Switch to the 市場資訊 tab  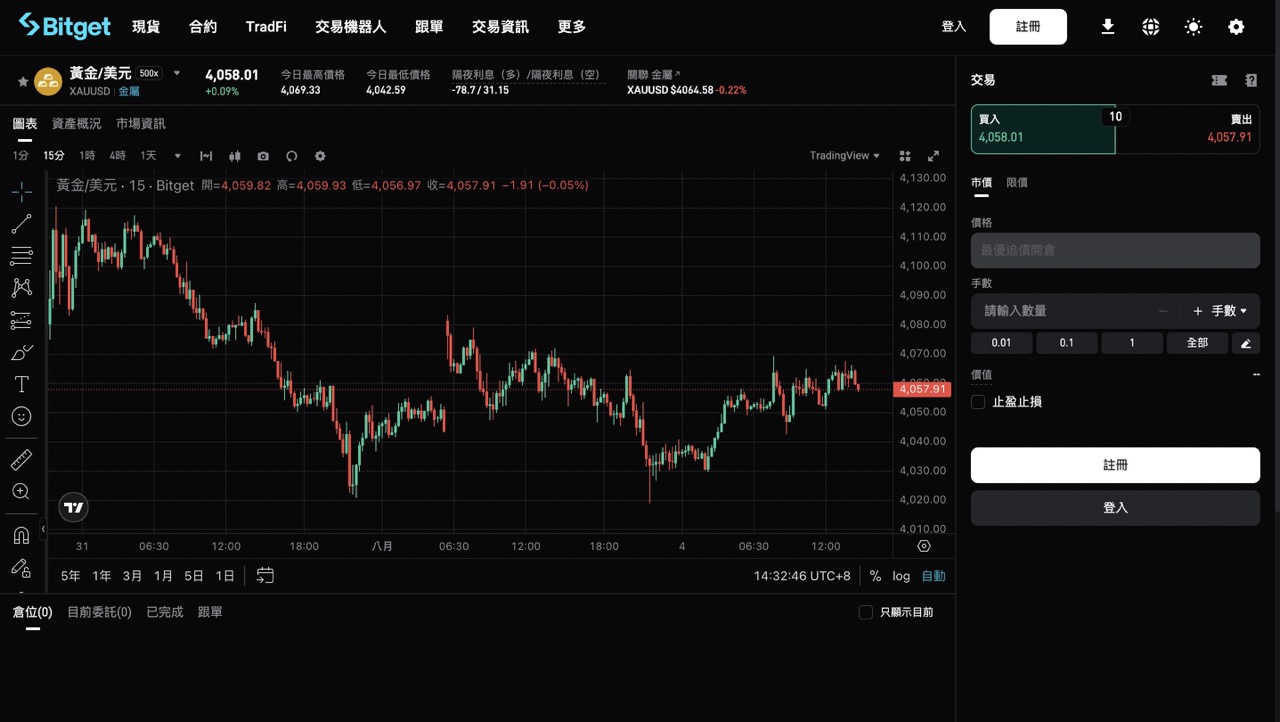pos(141,124)
